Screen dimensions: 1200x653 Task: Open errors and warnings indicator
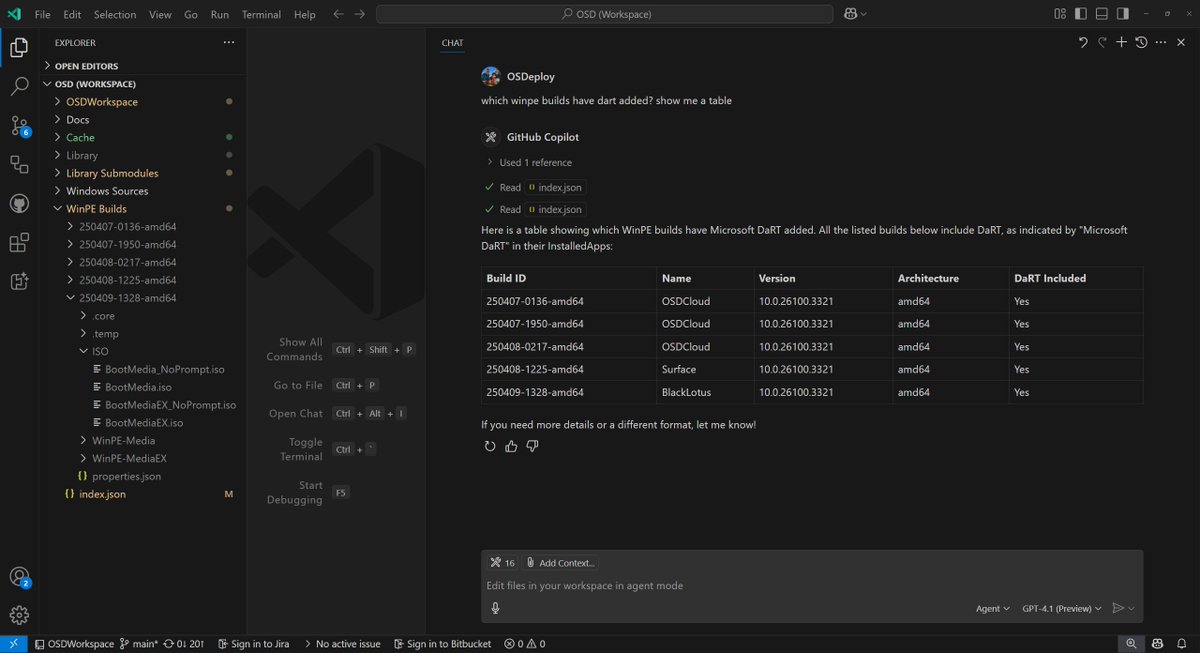525,644
